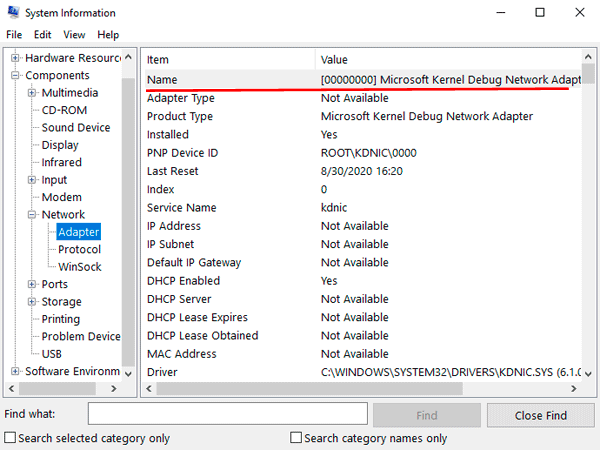Click in the Find what text field

click(228, 415)
